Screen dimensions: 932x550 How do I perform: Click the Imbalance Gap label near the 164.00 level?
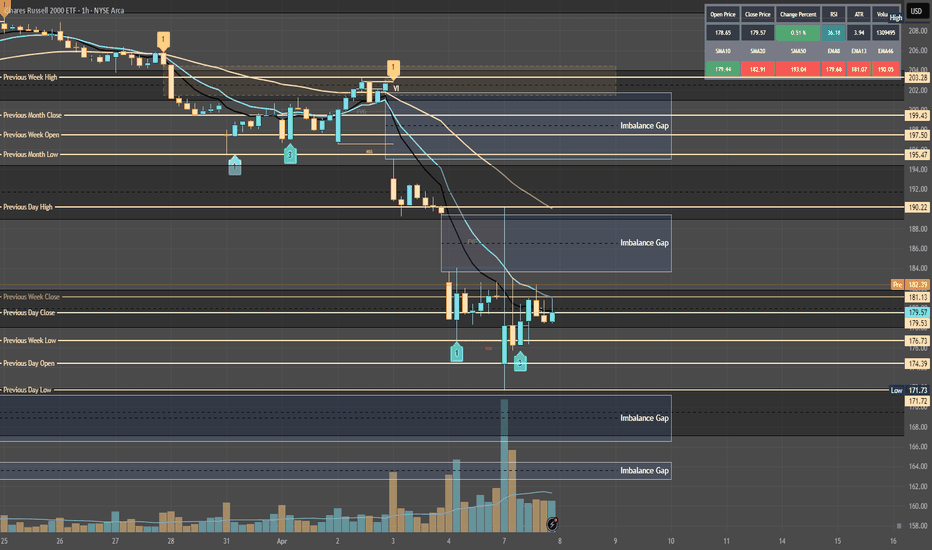[644, 470]
